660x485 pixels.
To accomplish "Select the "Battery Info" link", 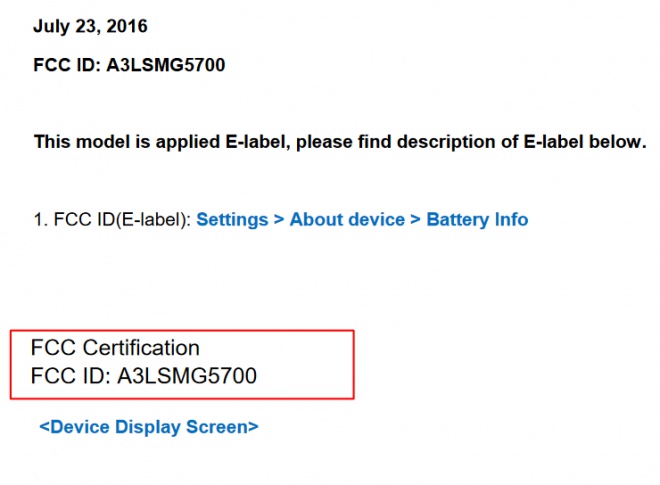I will (477, 219).
